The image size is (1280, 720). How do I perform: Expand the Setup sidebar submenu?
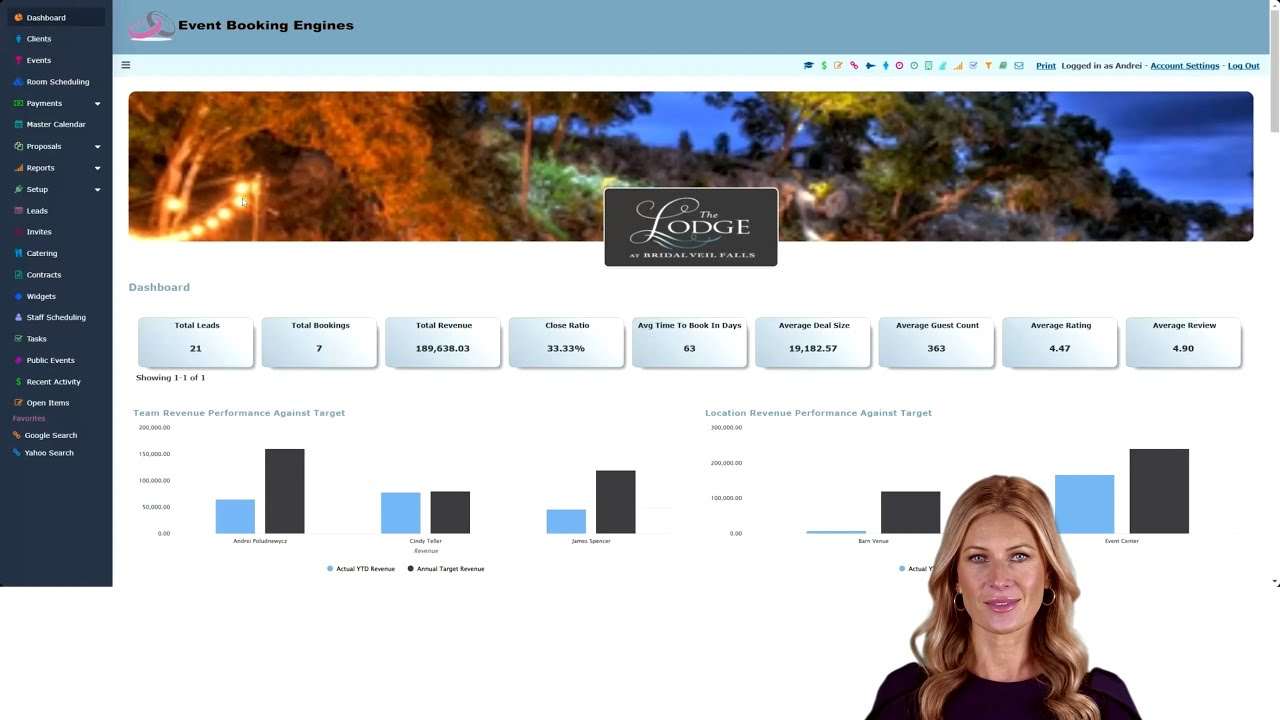pyautogui.click(x=97, y=190)
